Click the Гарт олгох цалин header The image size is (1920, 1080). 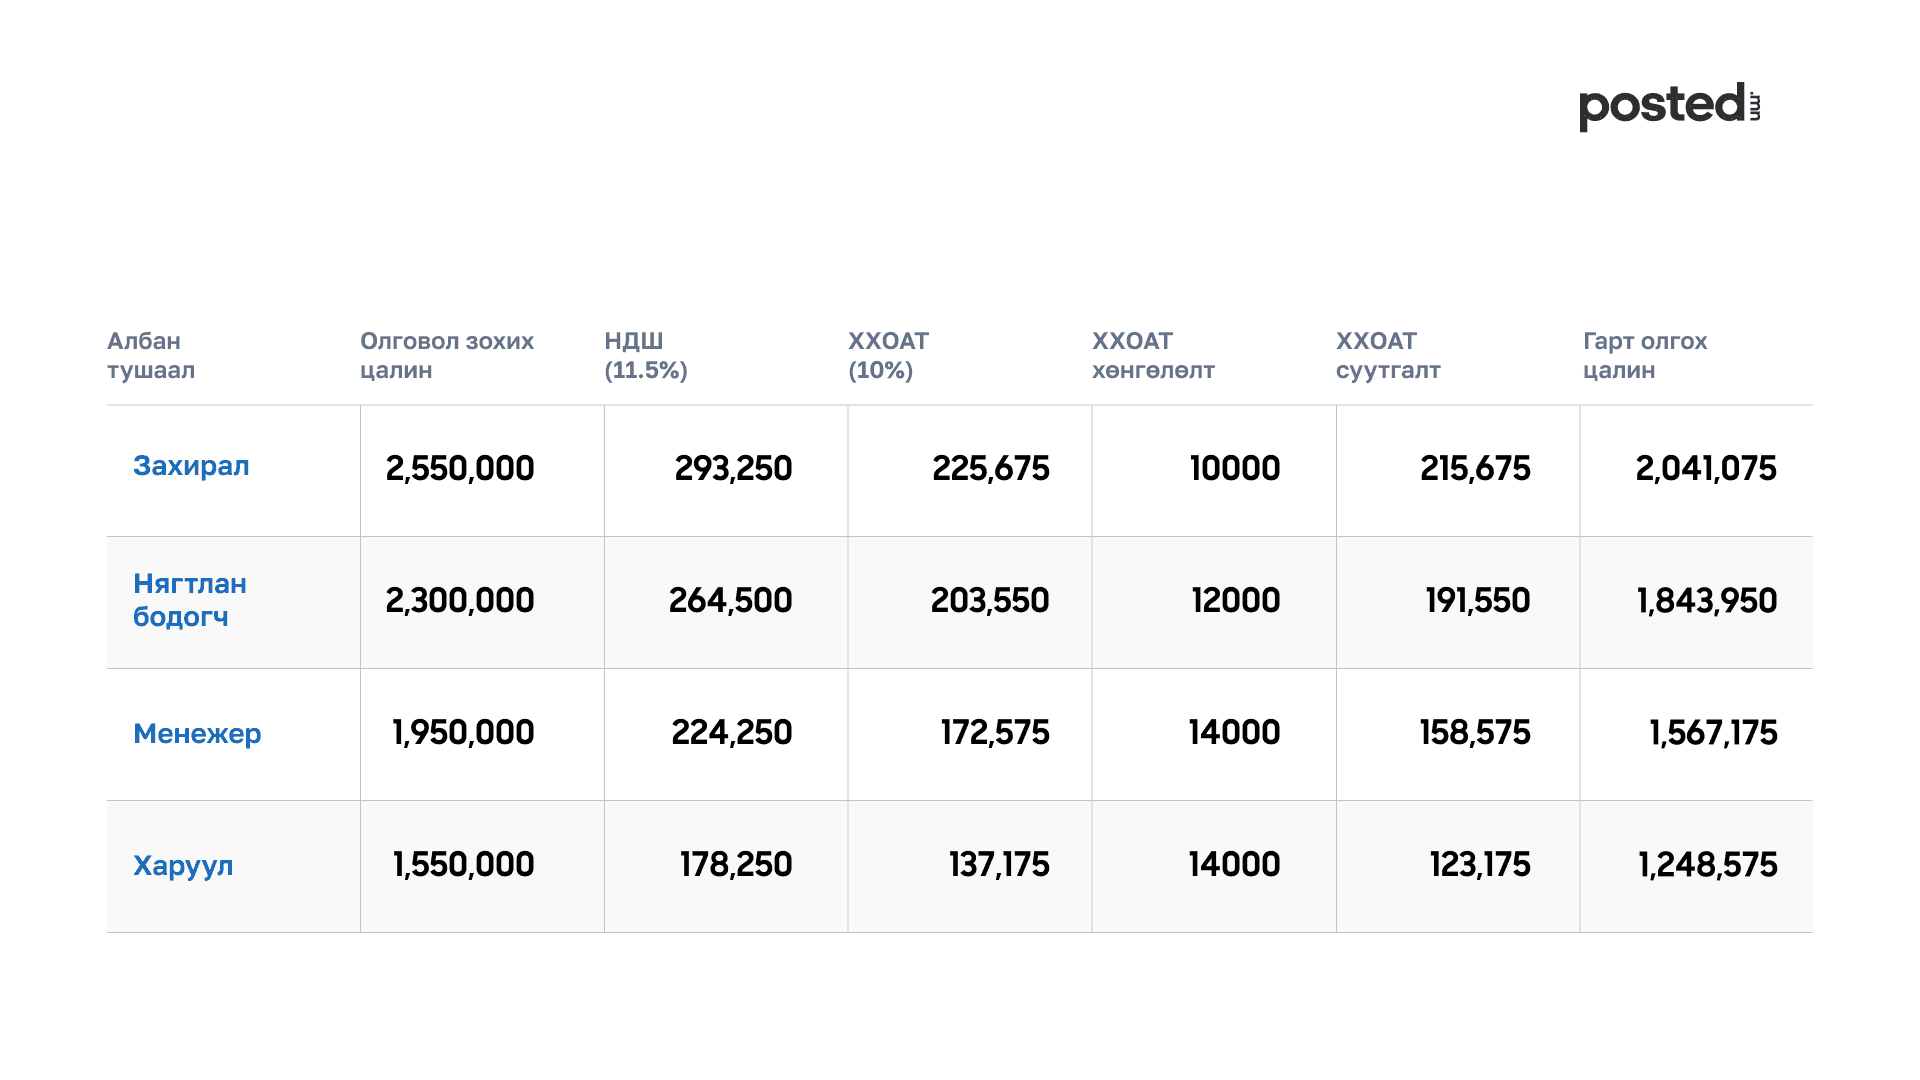(x=1645, y=355)
